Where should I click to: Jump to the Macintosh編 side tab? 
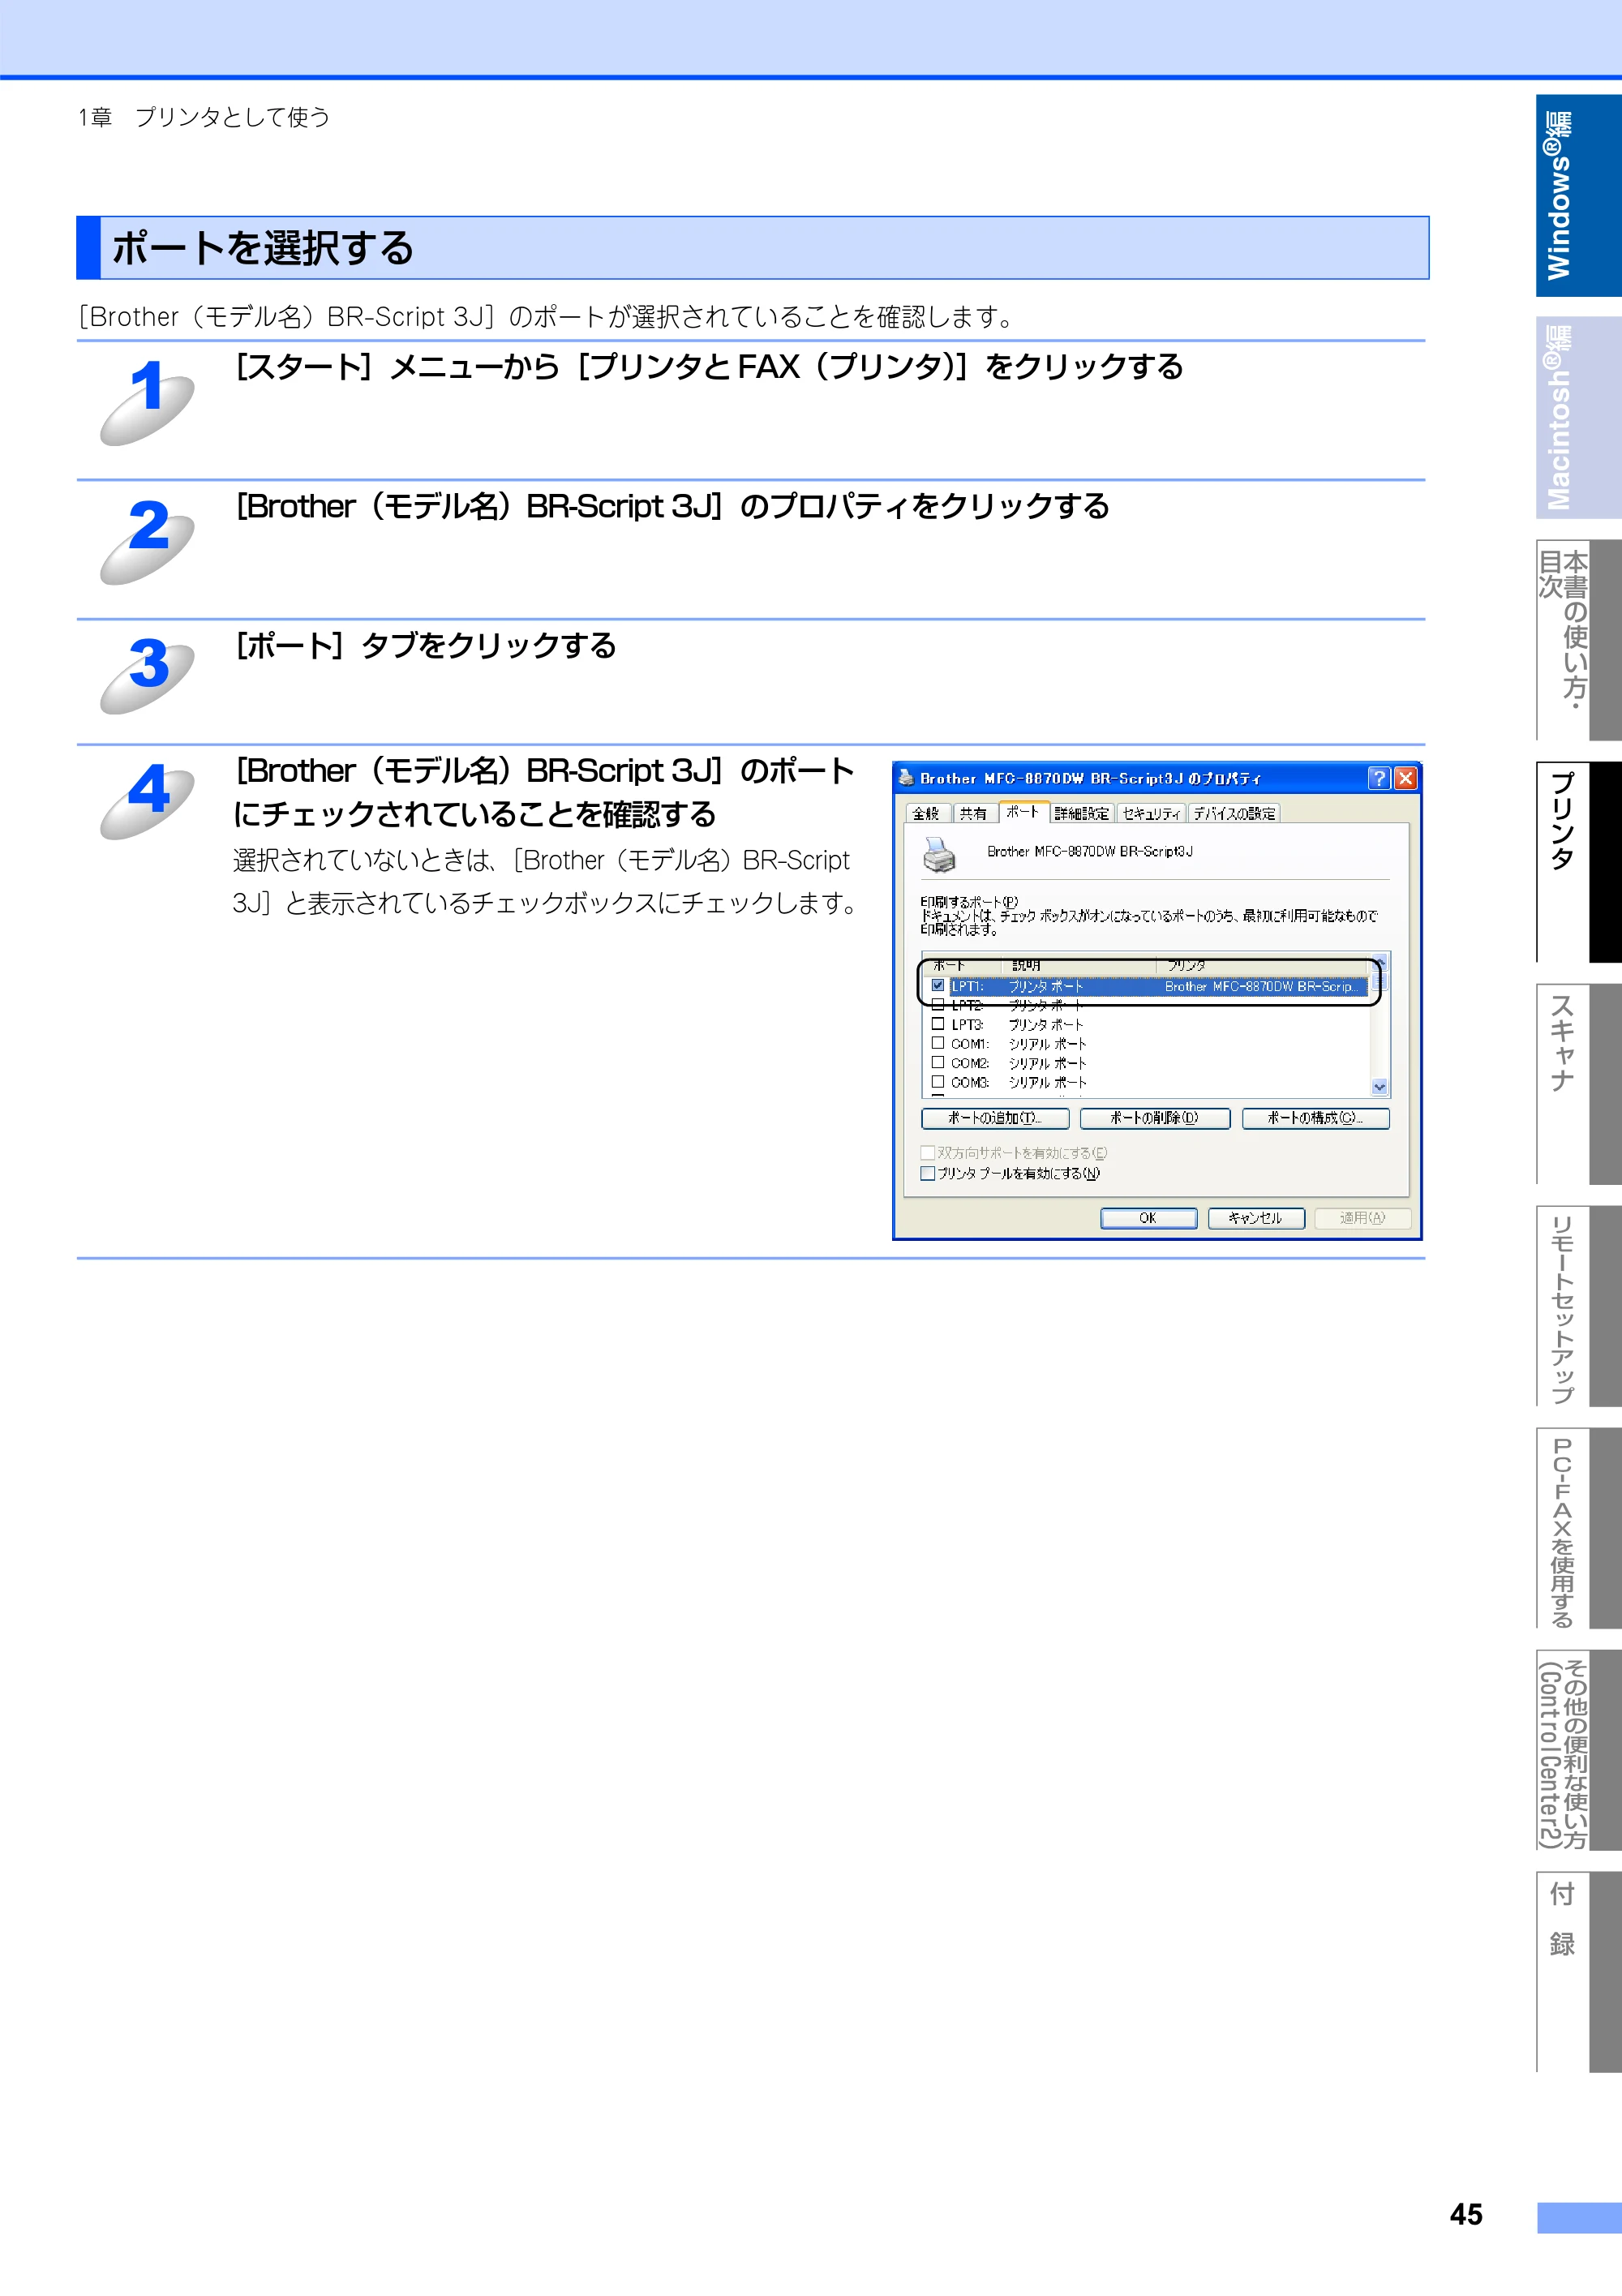(x=1578, y=417)
